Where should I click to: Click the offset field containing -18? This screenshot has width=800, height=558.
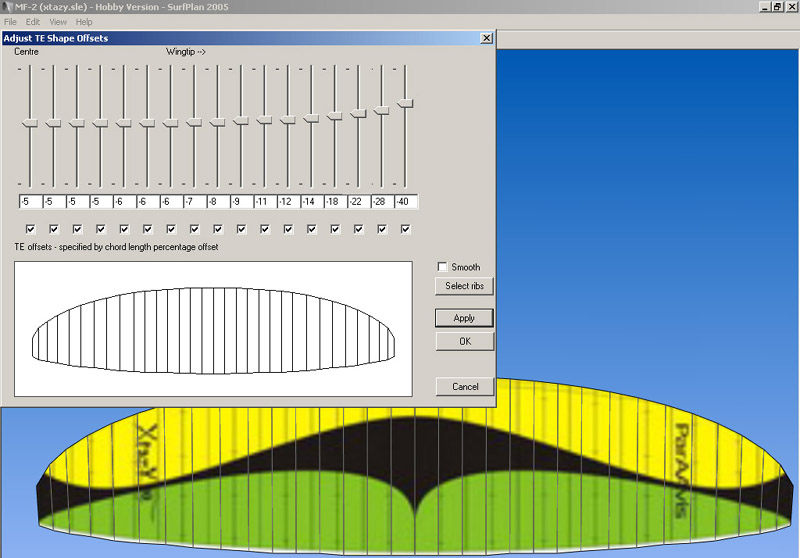335,202
